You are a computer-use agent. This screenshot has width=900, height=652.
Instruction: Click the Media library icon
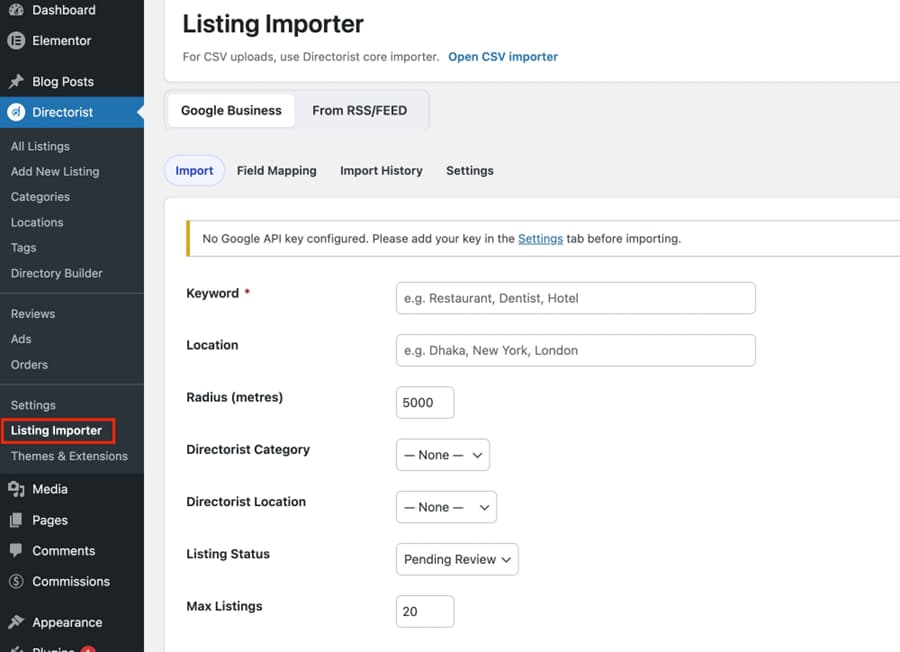[16, 489]
